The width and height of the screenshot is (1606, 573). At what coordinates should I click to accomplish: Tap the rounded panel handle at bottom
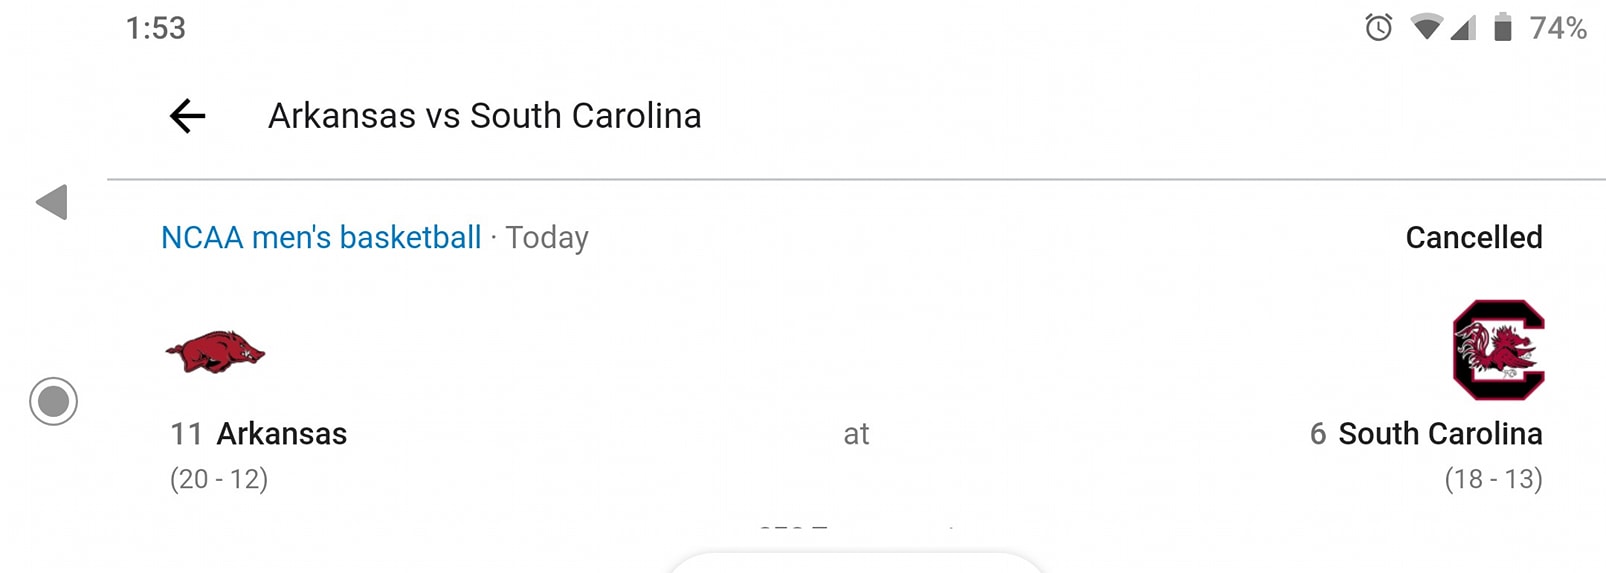pyautogui.click(x=855, y=562)
